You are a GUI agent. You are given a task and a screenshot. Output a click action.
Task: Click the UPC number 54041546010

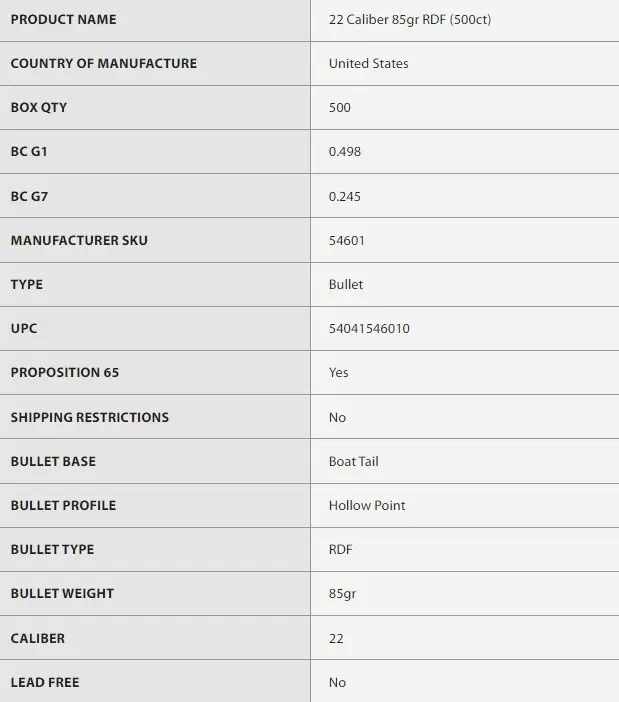click(x=369, y=328)
